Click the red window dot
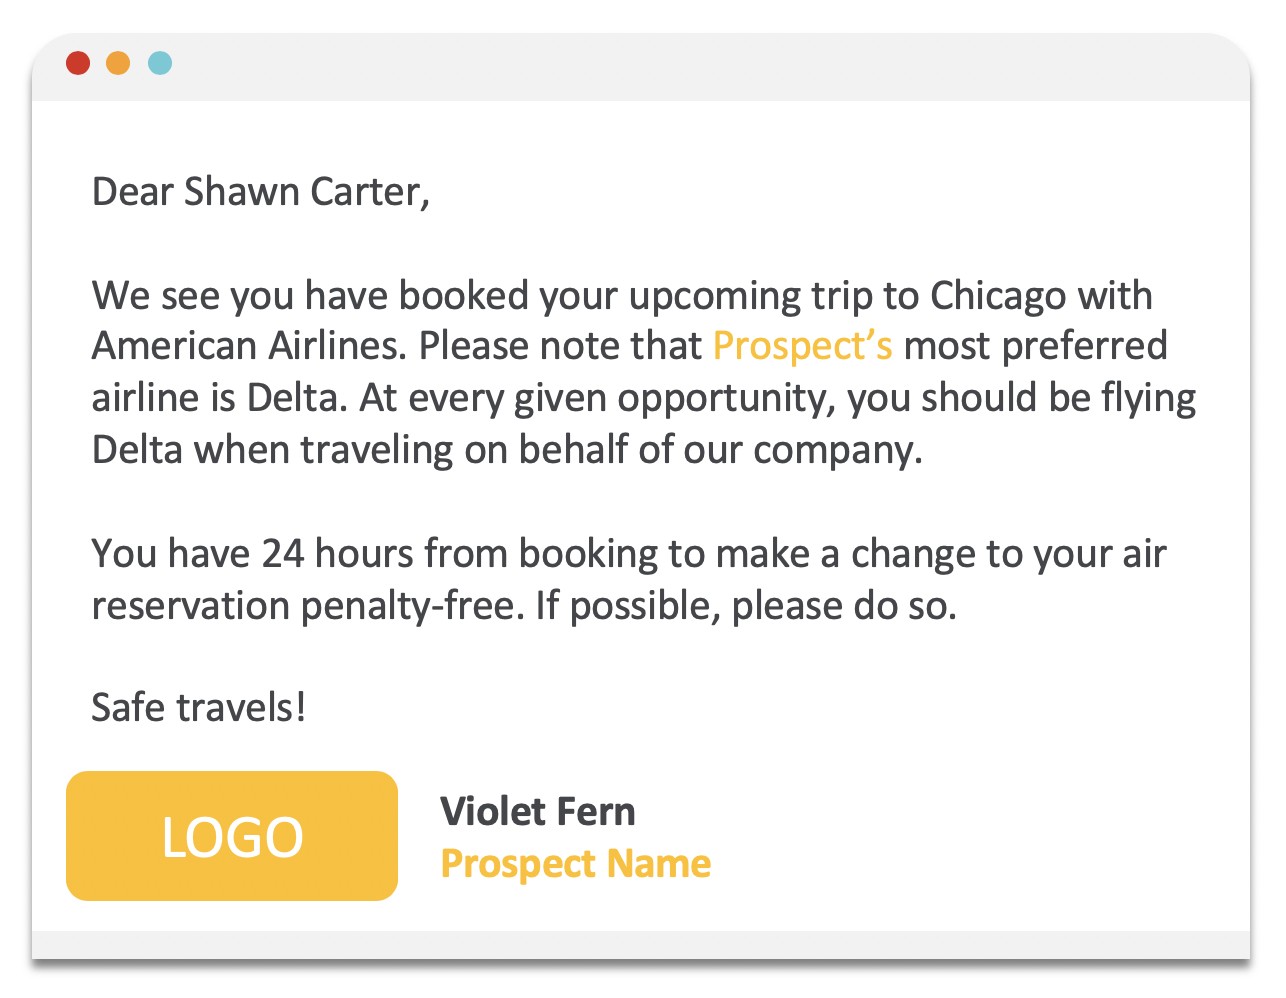 point(78,63)
